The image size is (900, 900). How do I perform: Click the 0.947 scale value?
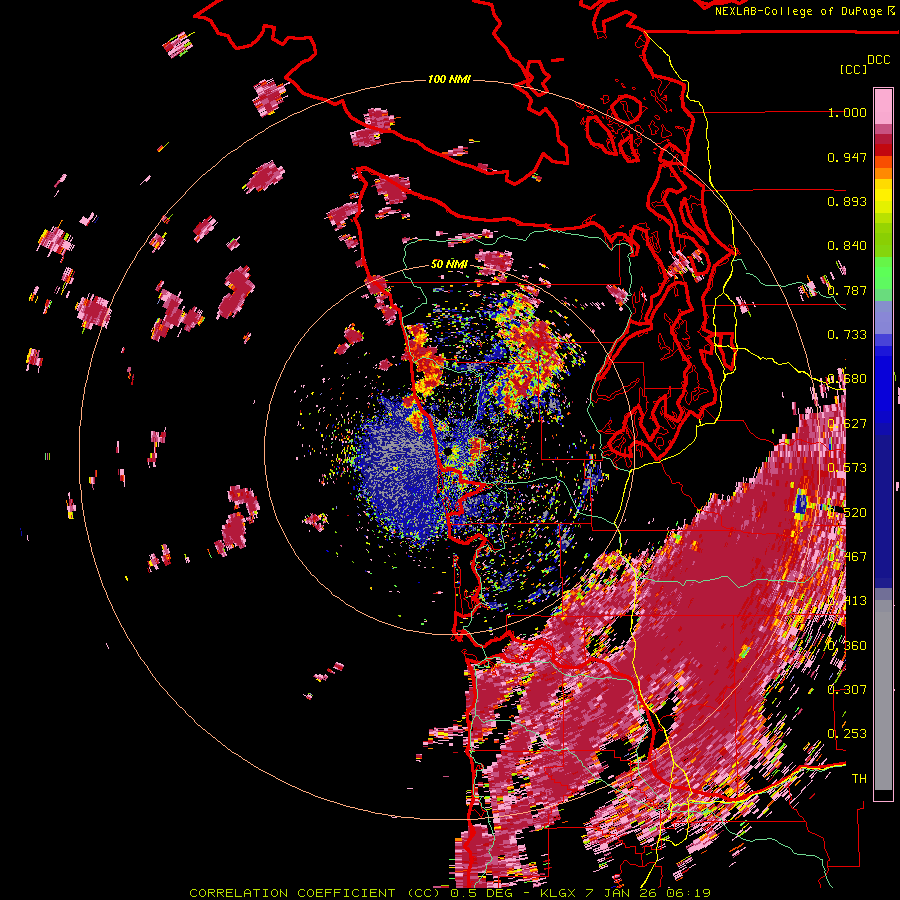tap(847, 157)
